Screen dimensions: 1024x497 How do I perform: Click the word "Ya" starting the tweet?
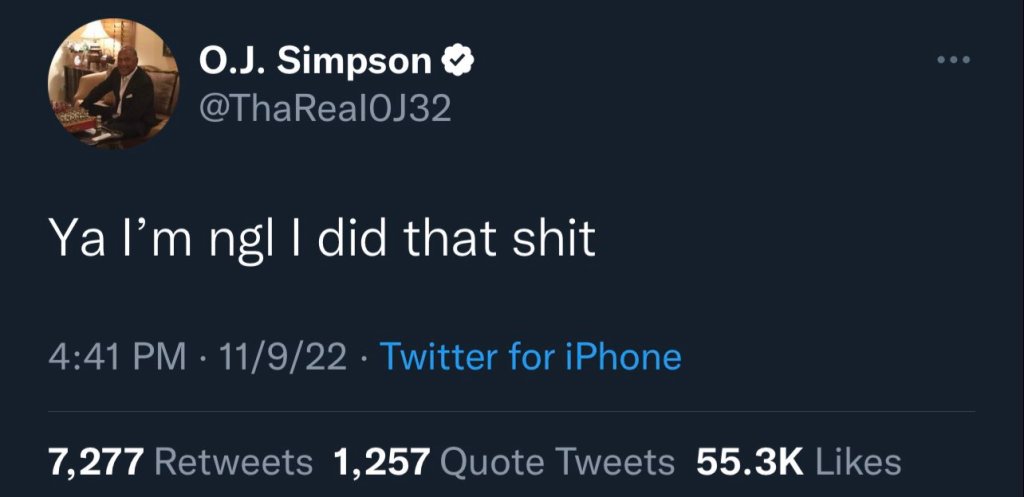pyautogui.click(x=72, y=240)
